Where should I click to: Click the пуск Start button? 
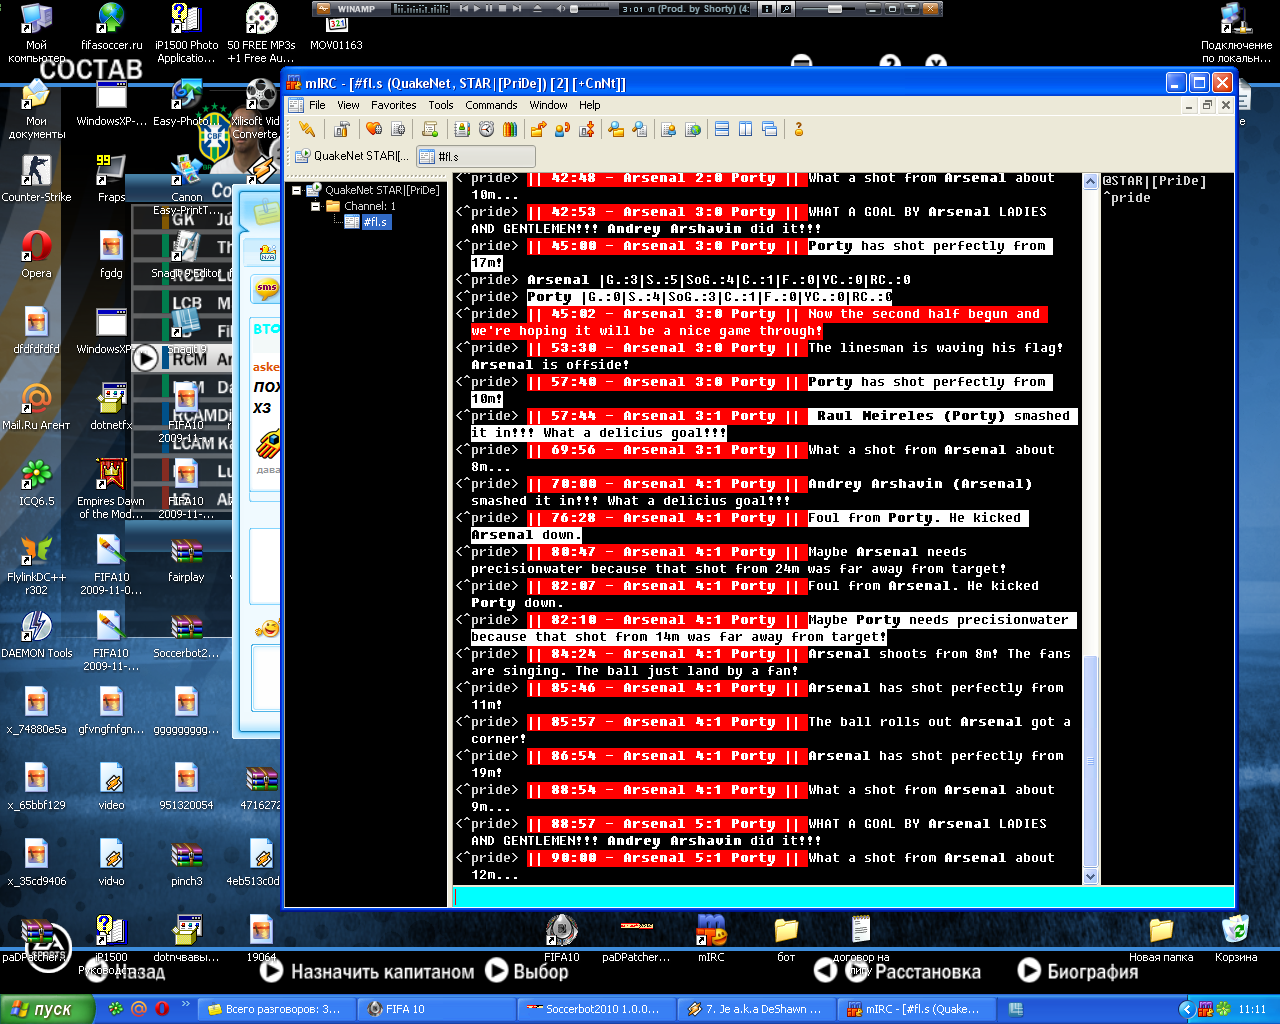[x=47, y=1009]
